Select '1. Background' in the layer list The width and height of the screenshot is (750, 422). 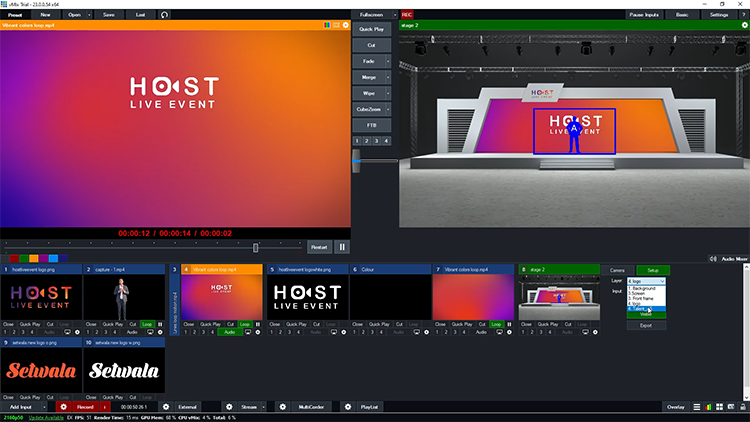(x=644, y=288)
